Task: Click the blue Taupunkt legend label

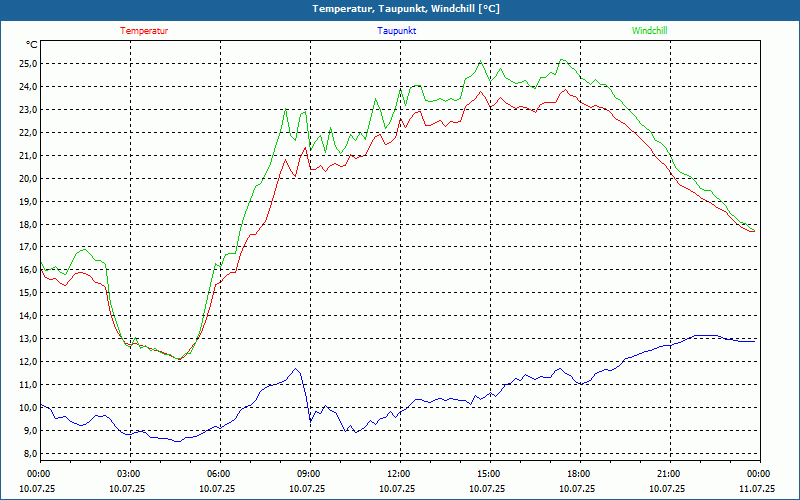Action: point(396,31)
